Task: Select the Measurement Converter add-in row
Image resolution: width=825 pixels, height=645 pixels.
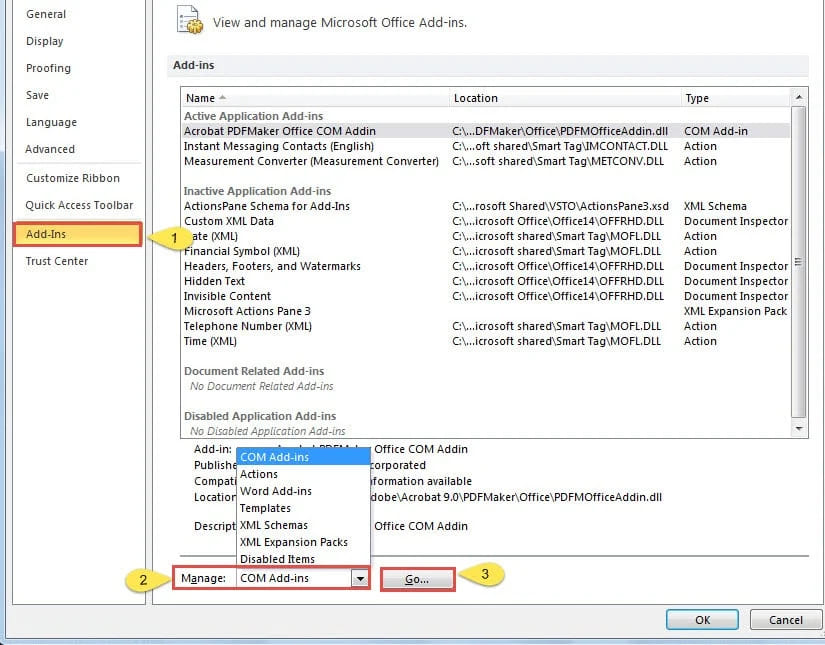Action: (x=311, y=161)
